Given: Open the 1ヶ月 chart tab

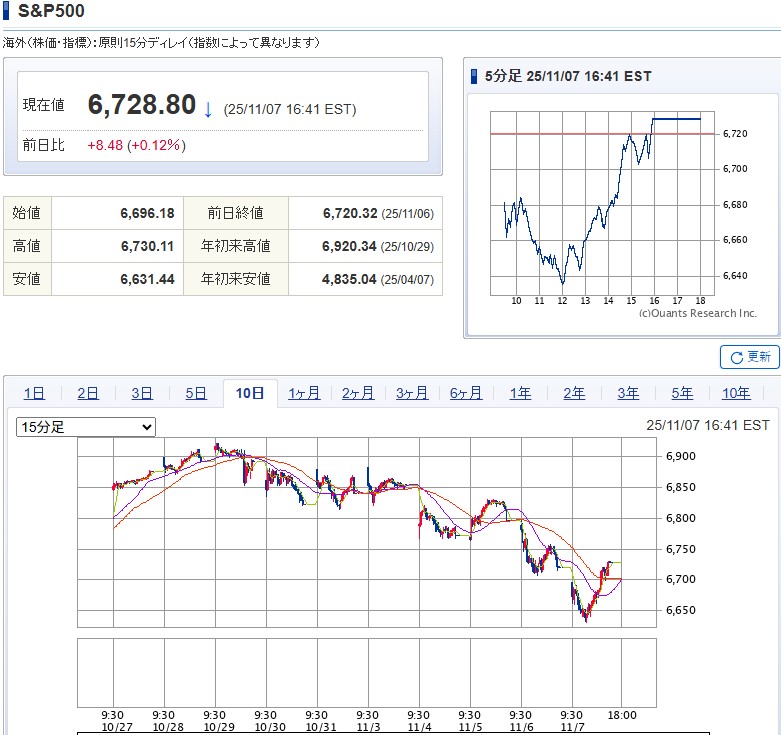Looking at the screenshot, I should pyautogui.click(x=304, y=394).
